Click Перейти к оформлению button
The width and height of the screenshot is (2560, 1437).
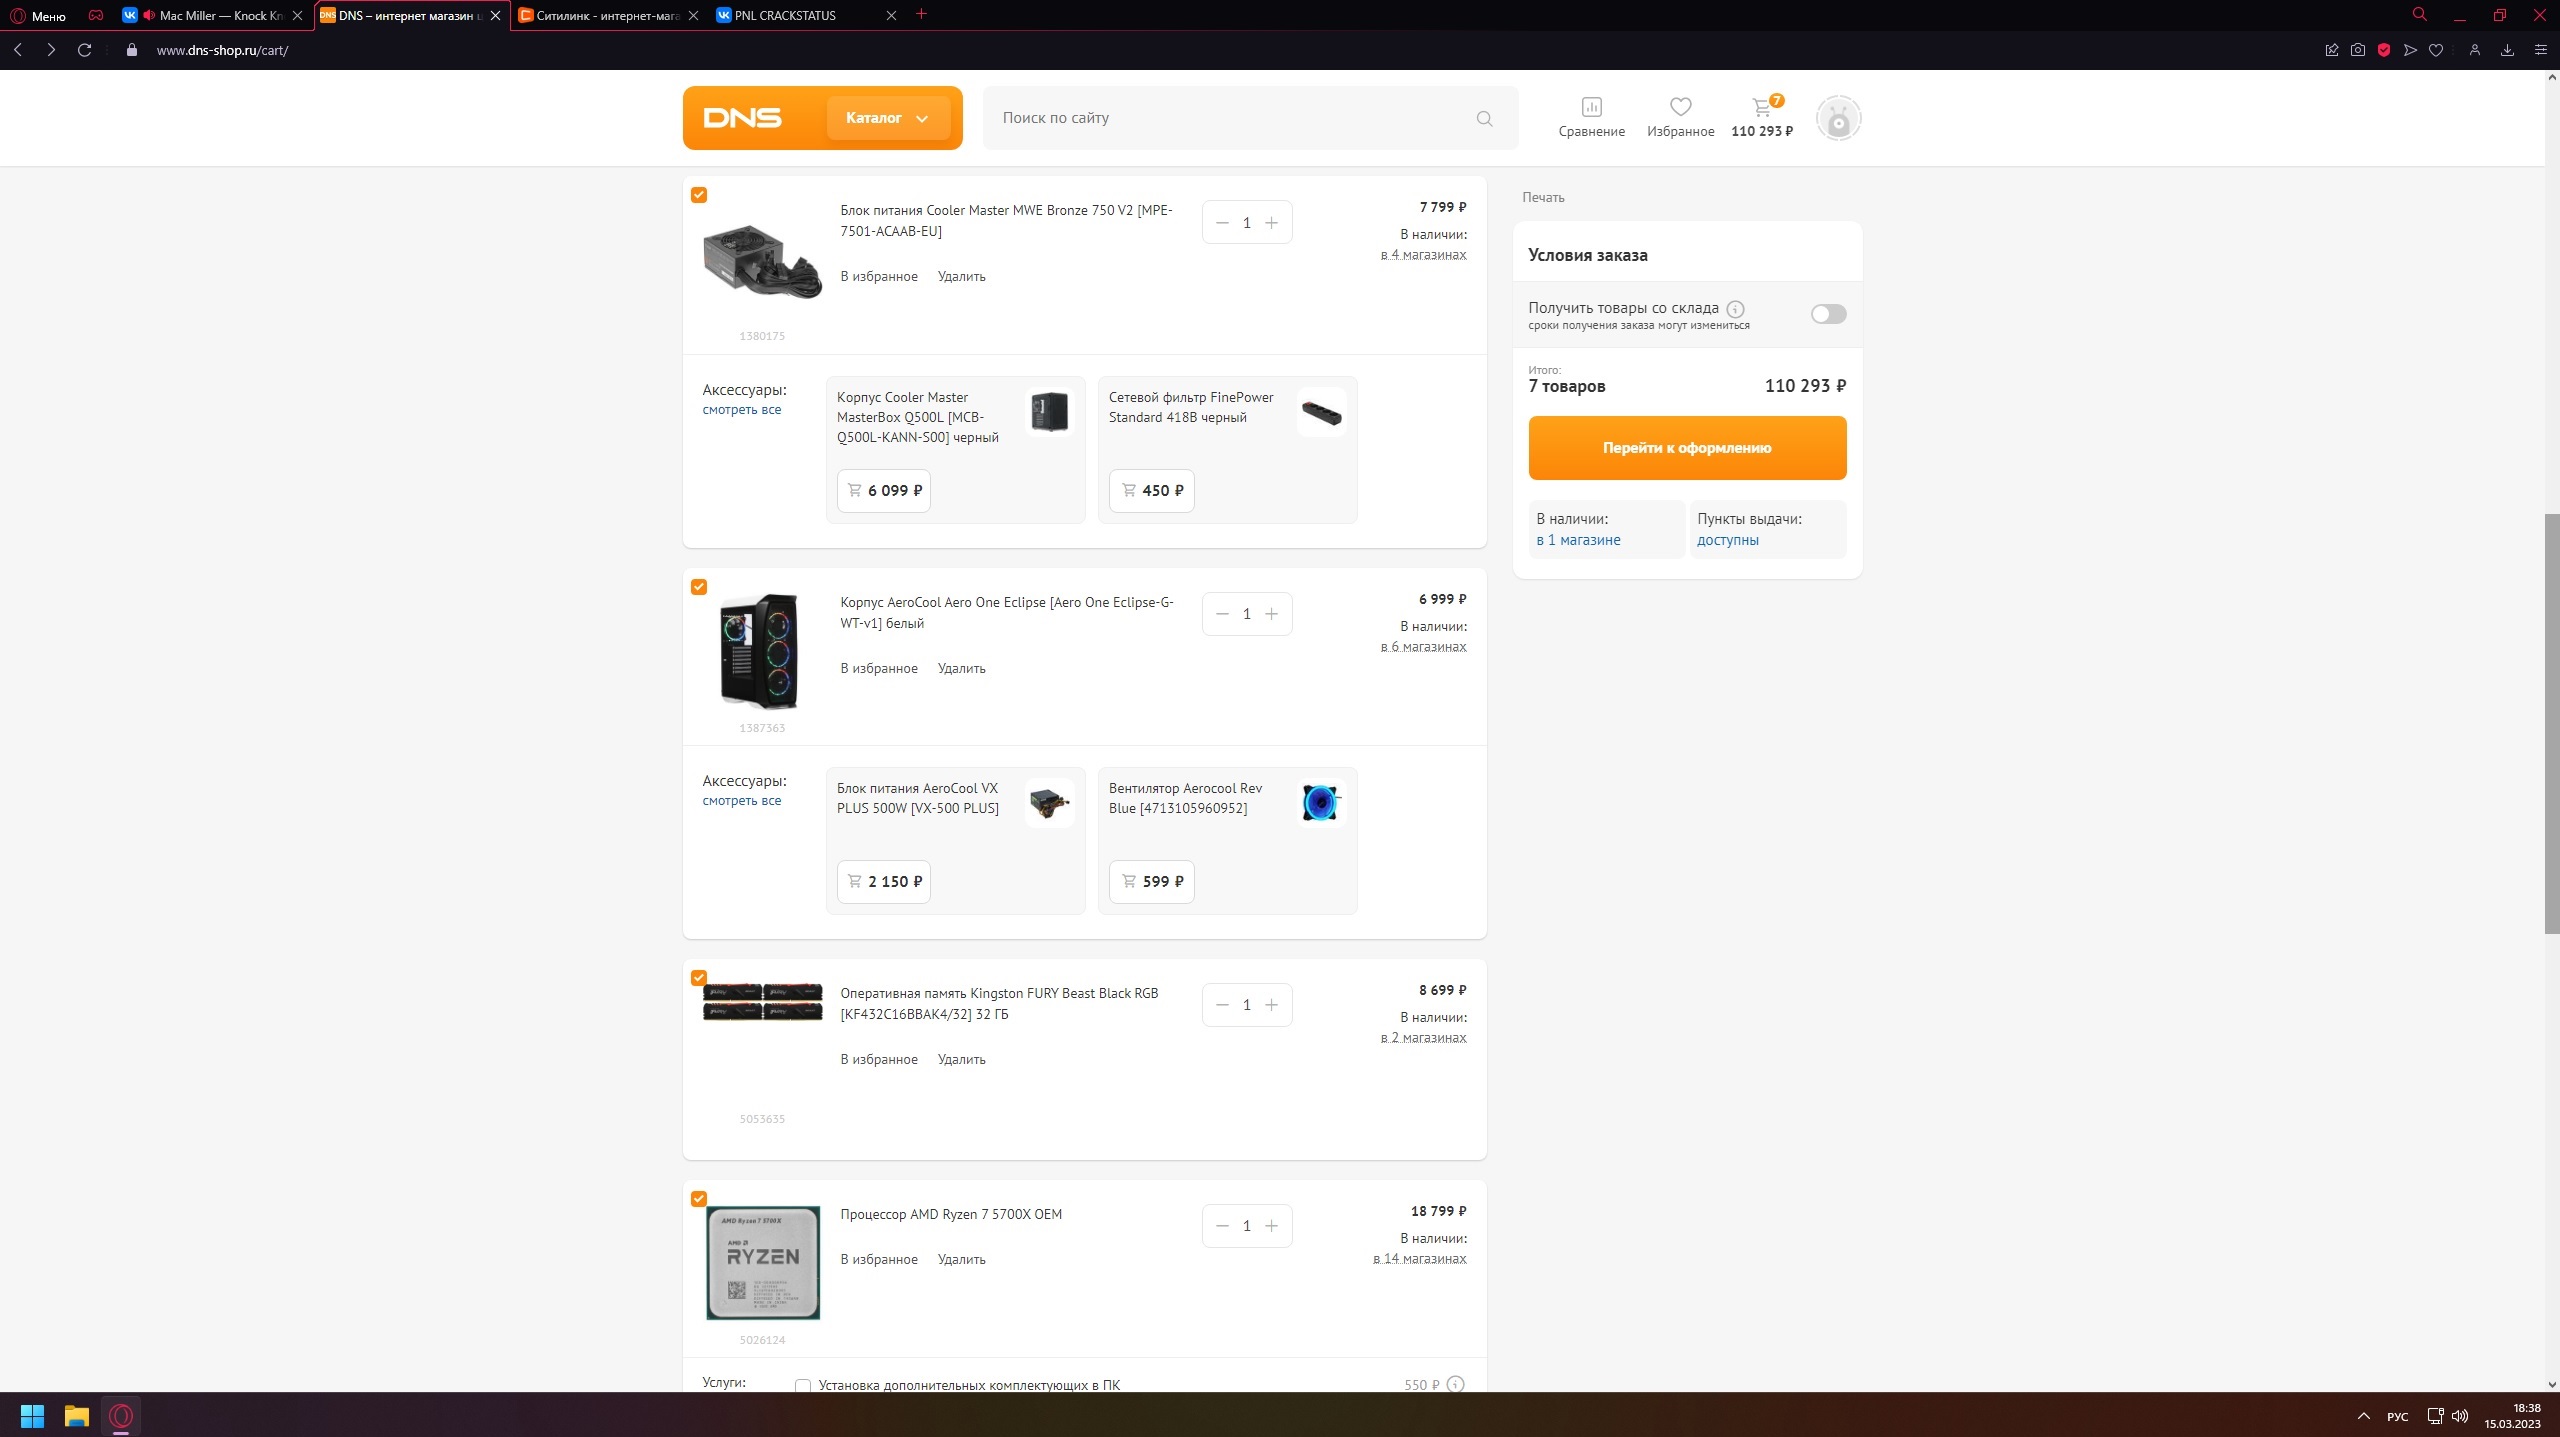1686,448
